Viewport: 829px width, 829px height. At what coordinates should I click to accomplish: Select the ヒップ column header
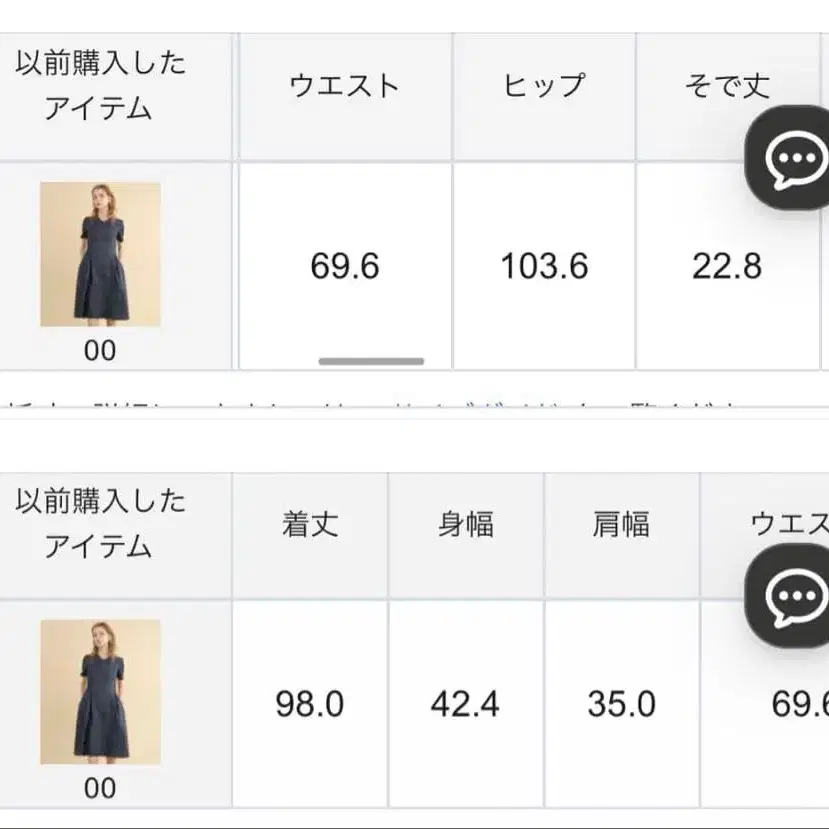[x=544, y=85]
